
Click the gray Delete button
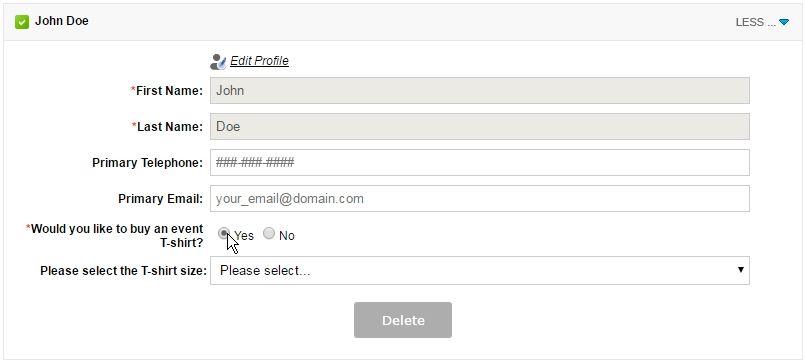tap(403, 320)
